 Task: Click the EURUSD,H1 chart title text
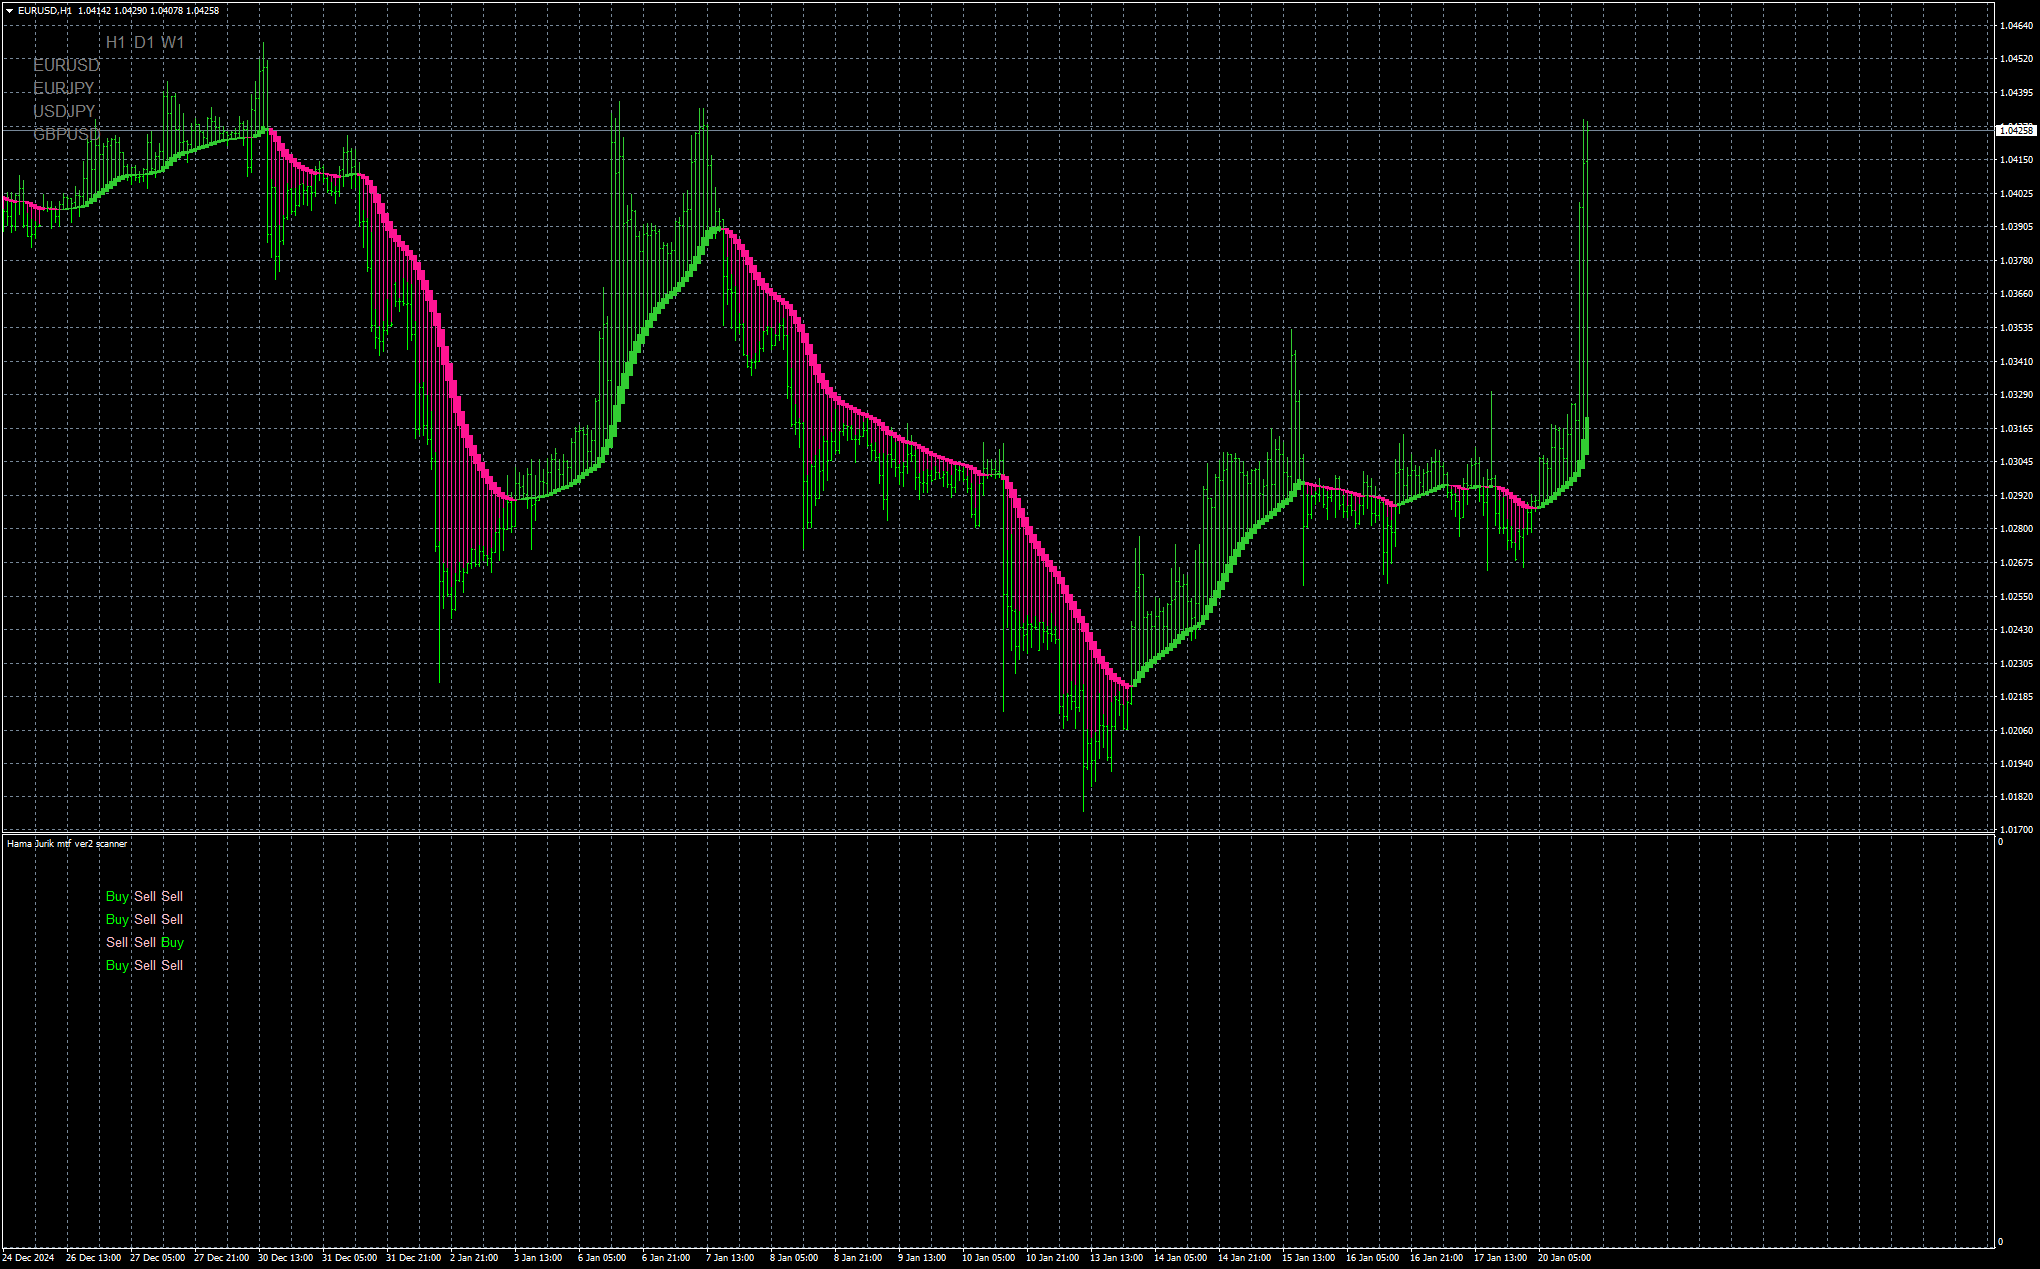click(45, 11)
